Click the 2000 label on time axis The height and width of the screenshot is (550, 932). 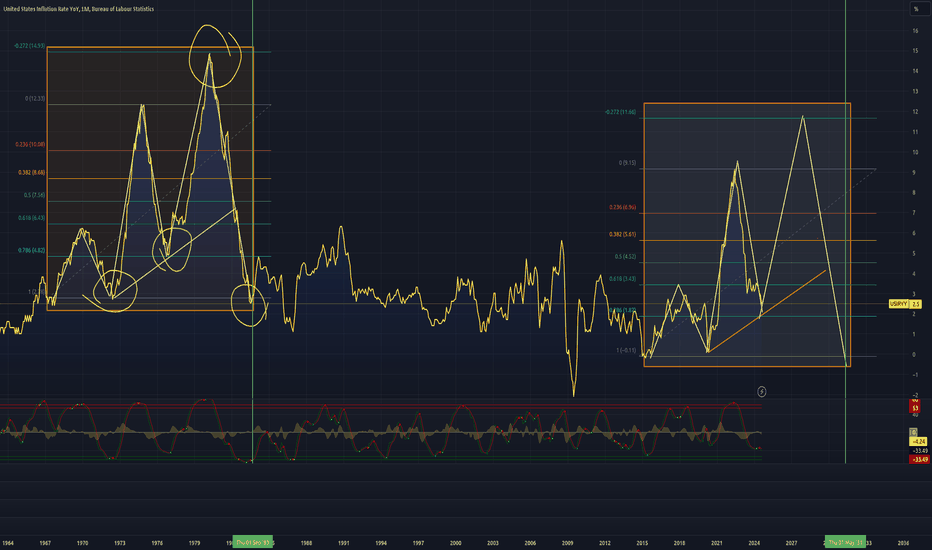455,543
